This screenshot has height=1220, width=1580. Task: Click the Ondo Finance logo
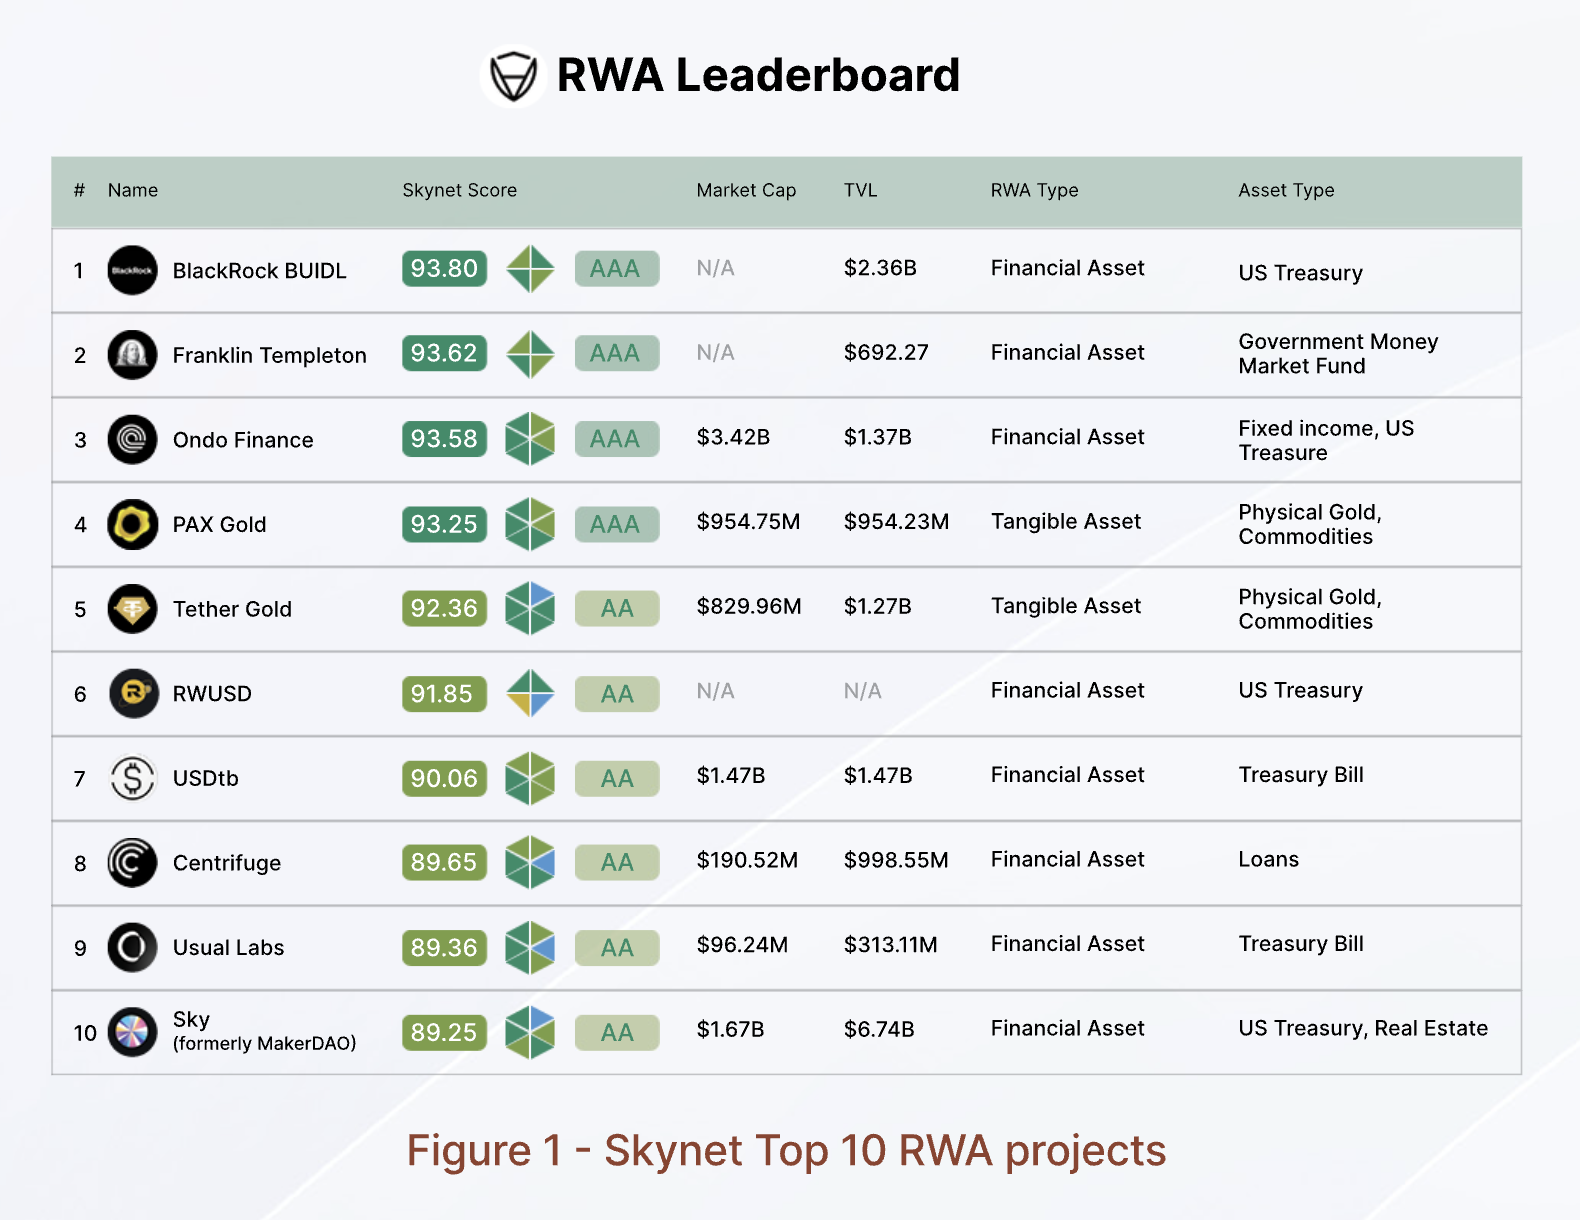click(132, 439)
